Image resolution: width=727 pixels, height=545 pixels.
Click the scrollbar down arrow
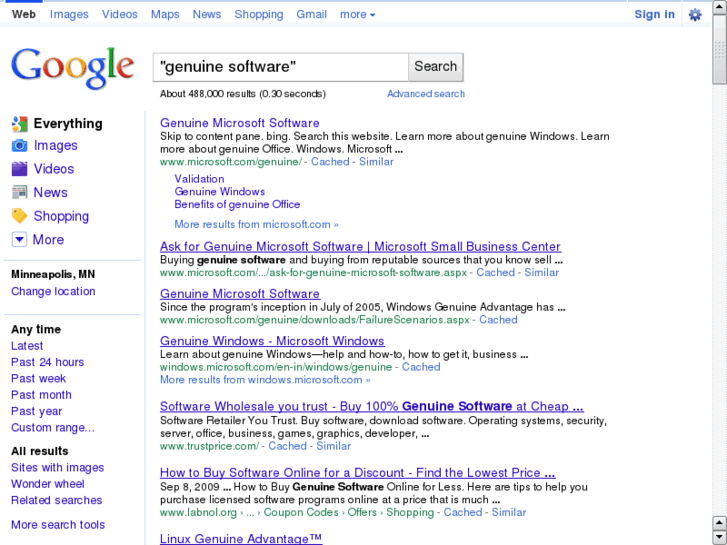pos(720,537)
